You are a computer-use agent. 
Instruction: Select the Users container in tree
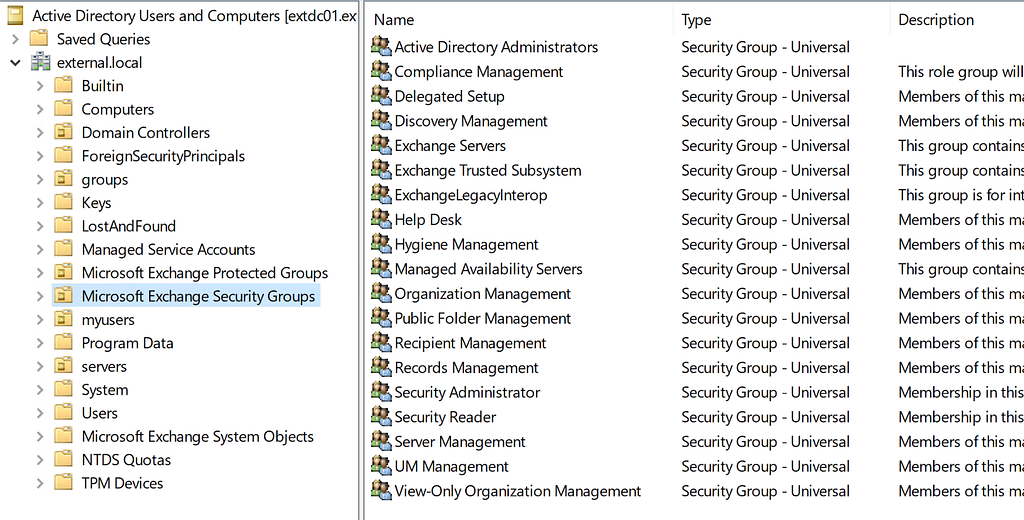pyautogui.click(x=99, y=414)
